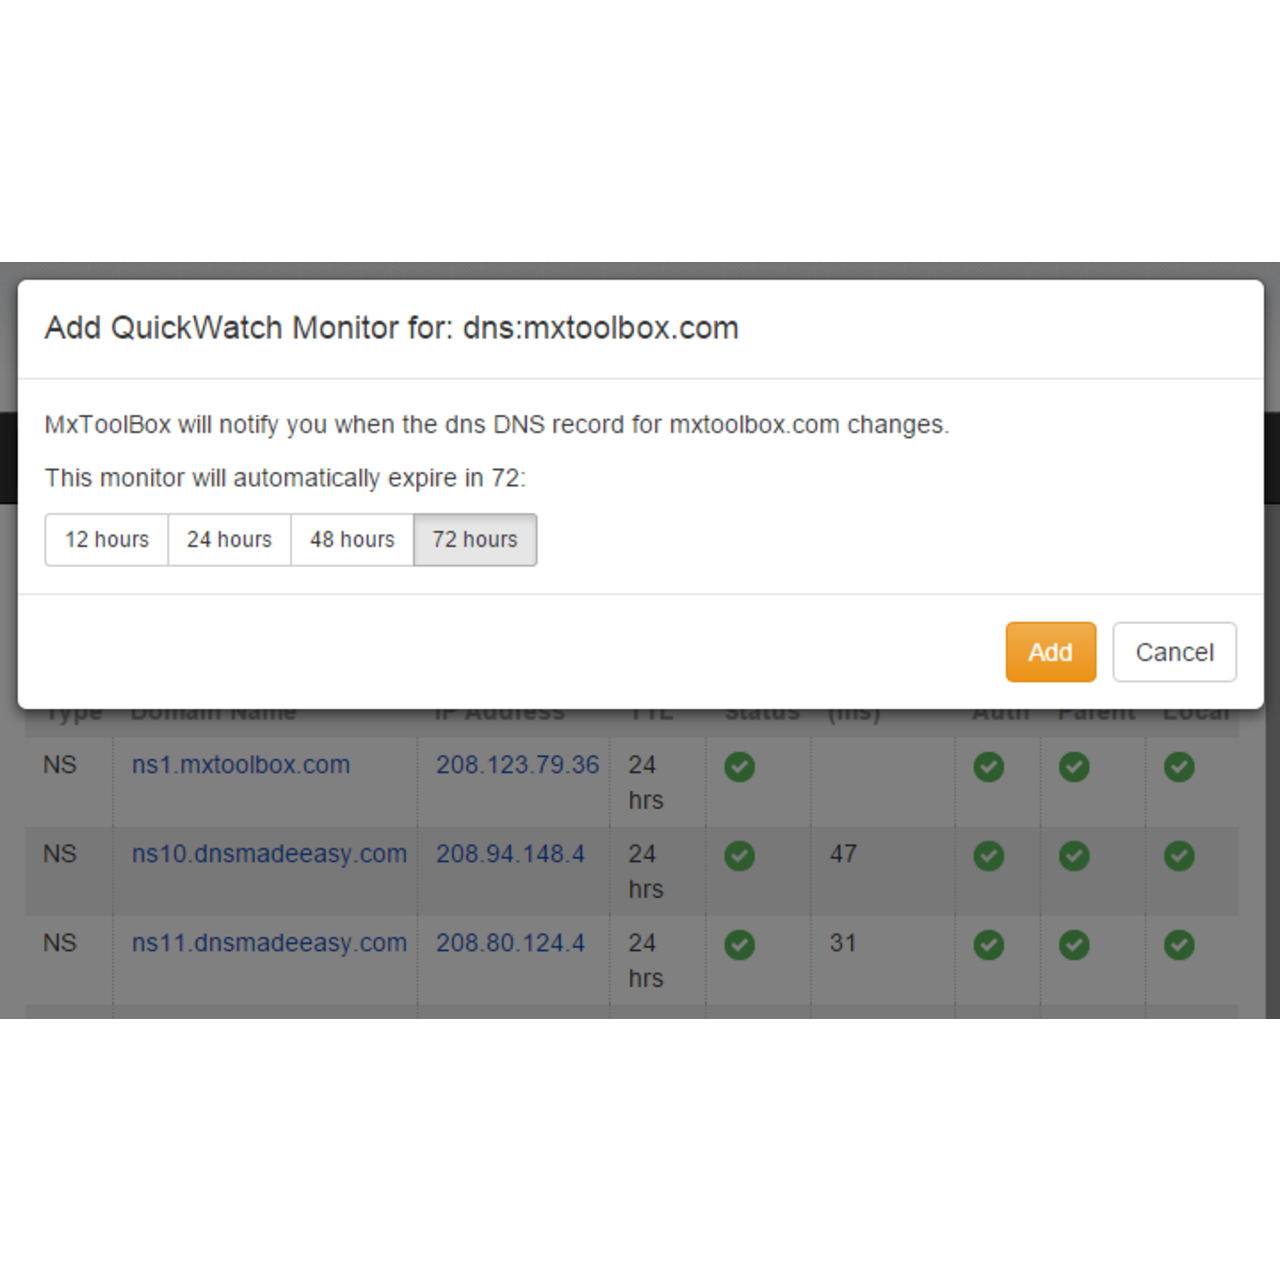Image resolution: width=1280 pixels, height=1280 pixels.
Task: Click the Status check icon for ns10.dnsmadeeasy.com
Action: tap(740, 856)
